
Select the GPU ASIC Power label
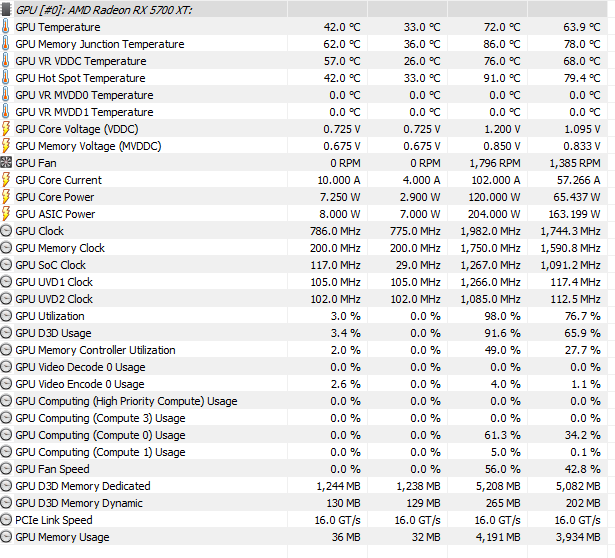(x=55, y=214)
